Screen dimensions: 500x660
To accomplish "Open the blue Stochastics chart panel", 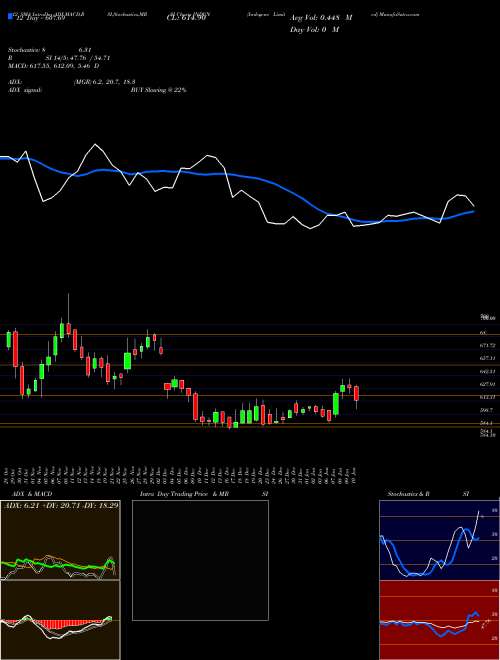I will coord(439,540).
